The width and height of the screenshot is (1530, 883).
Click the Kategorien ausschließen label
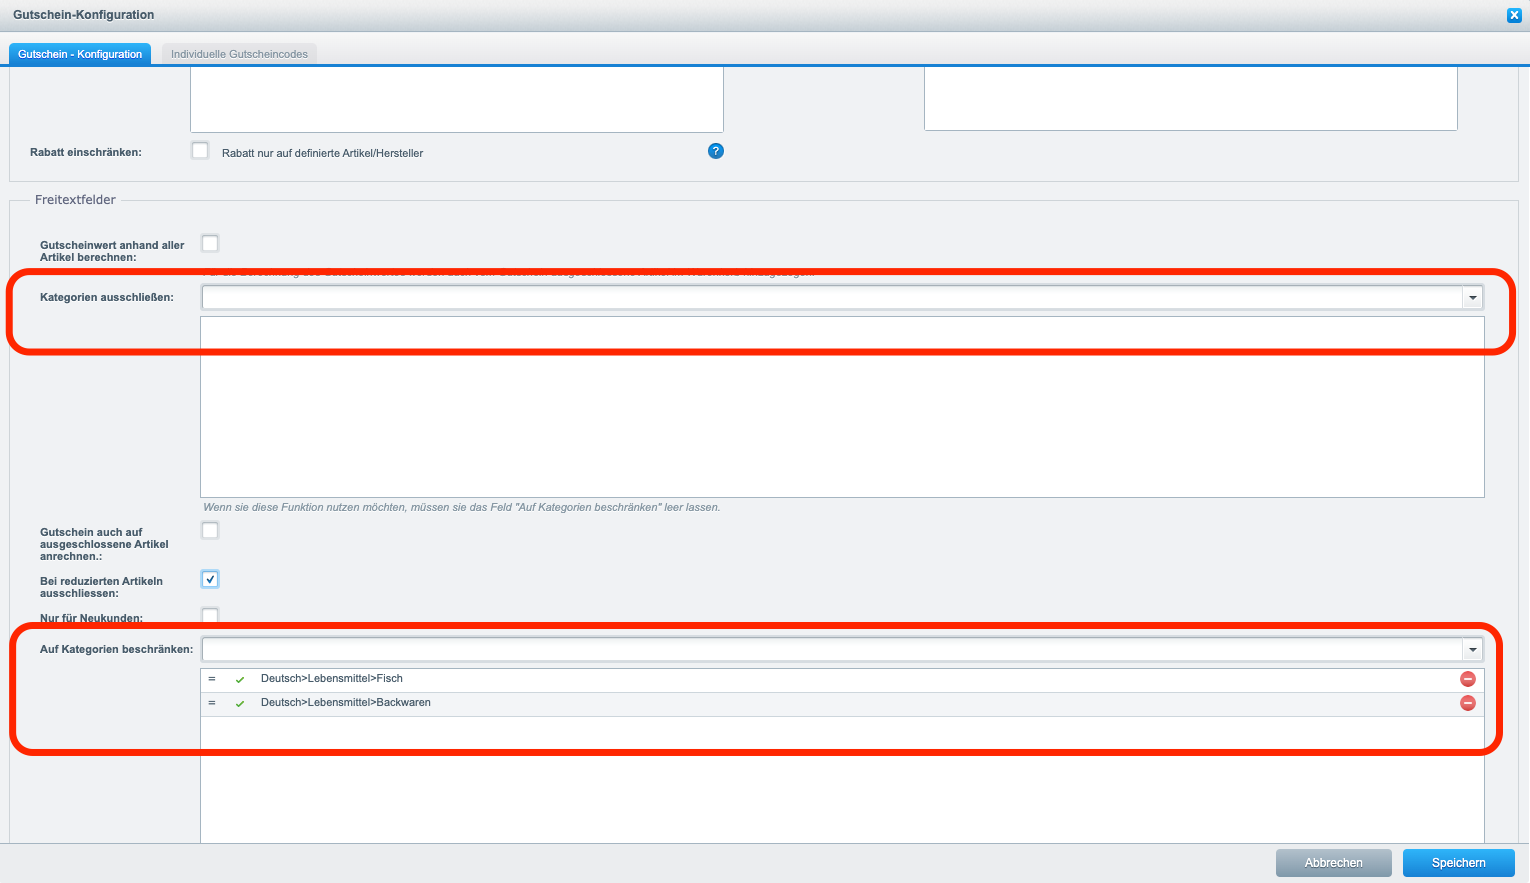[107, 298]
